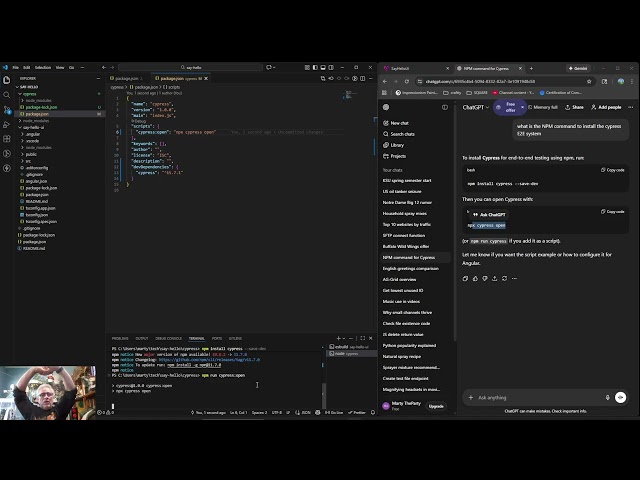Open Run and Debug view in activity bar

(x=7, y=124)
